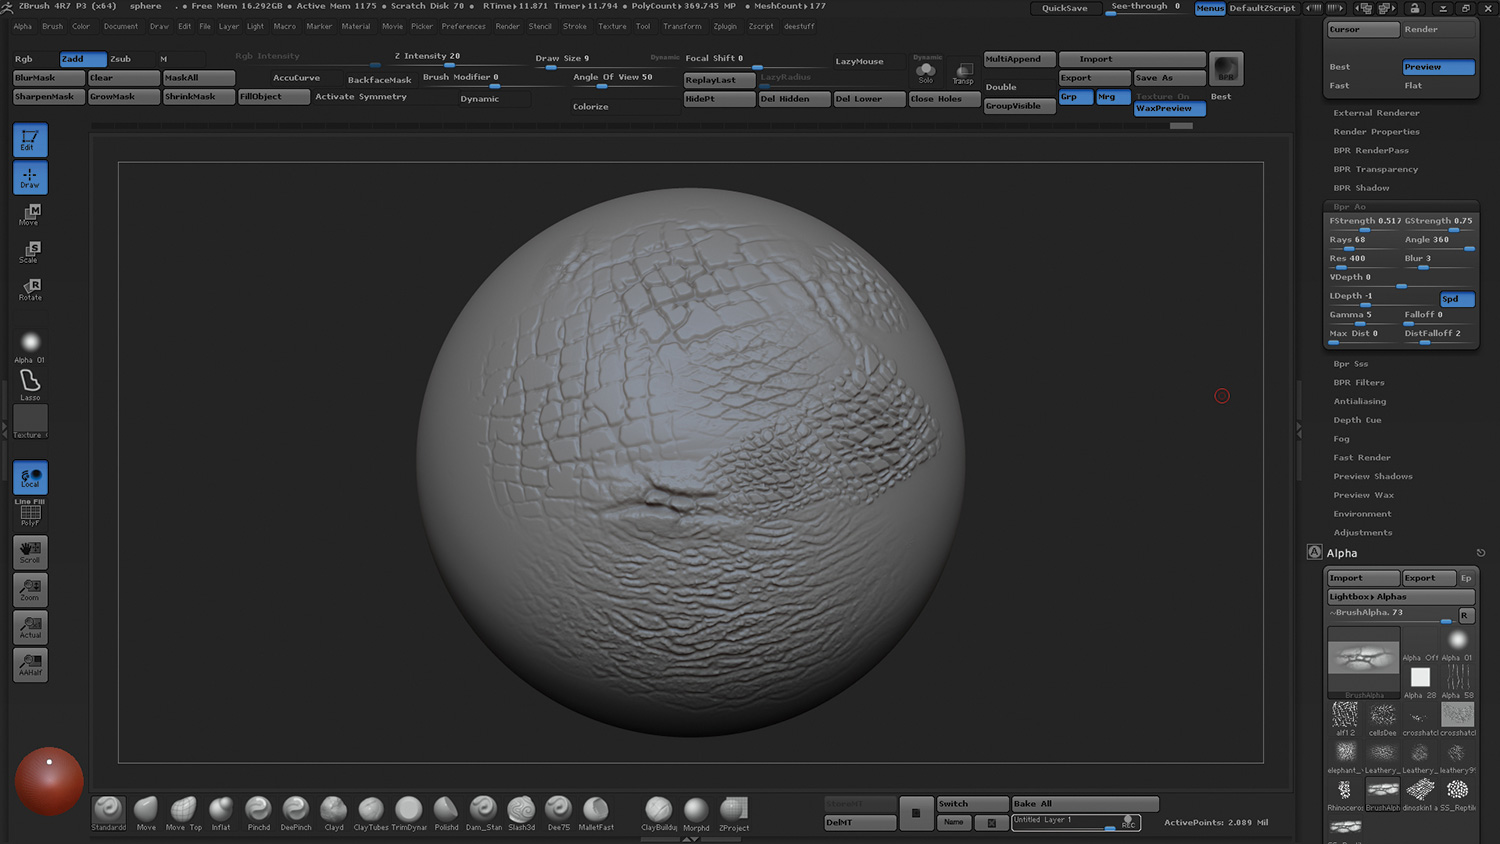Image resolution: width=1500 pixels, height=844 pixels.
Task: Enable WaxPreview toggle
Action: point(1168,108)
